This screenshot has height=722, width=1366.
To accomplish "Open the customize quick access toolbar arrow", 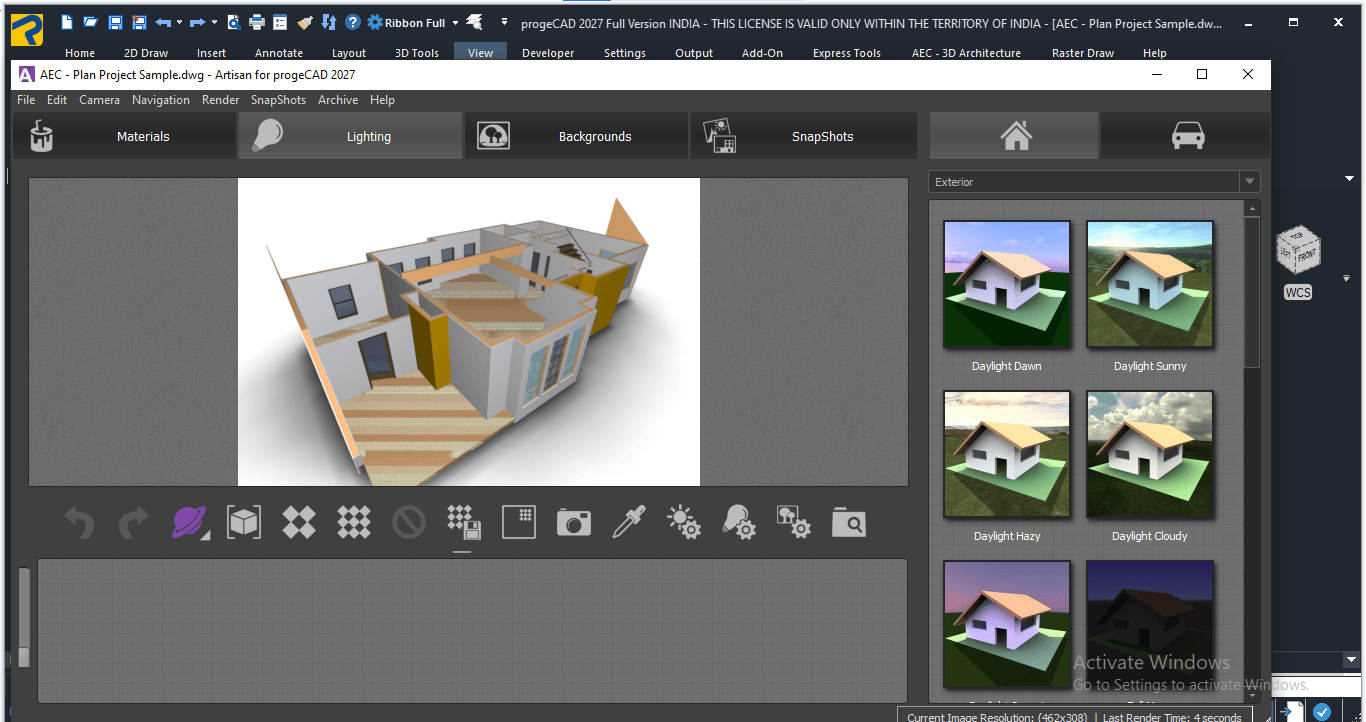I will [504, 22].
